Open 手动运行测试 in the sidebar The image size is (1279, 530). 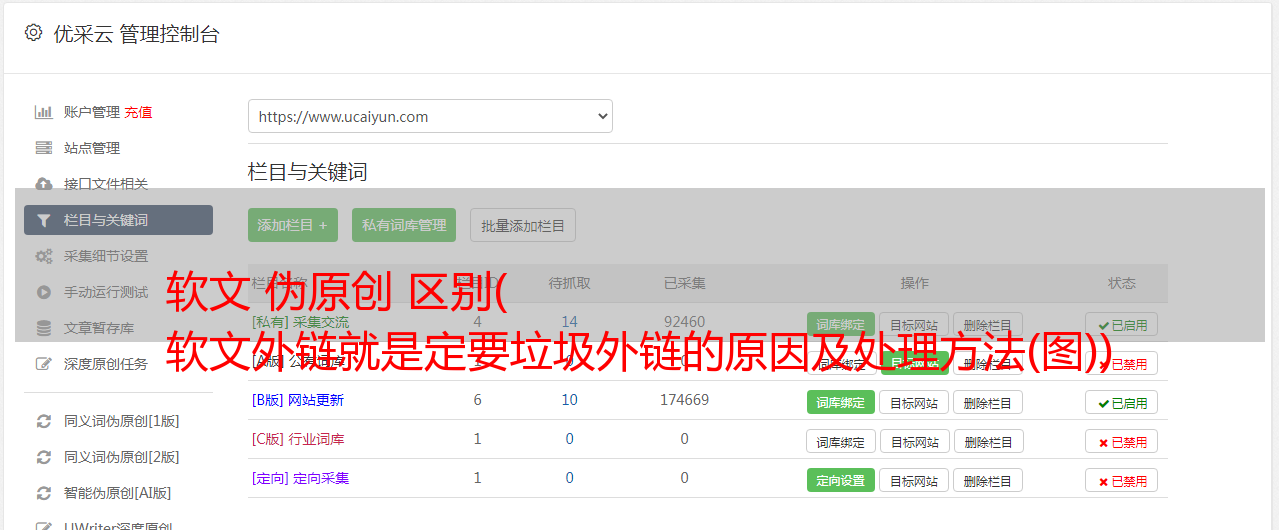click(x=106, y=292)
